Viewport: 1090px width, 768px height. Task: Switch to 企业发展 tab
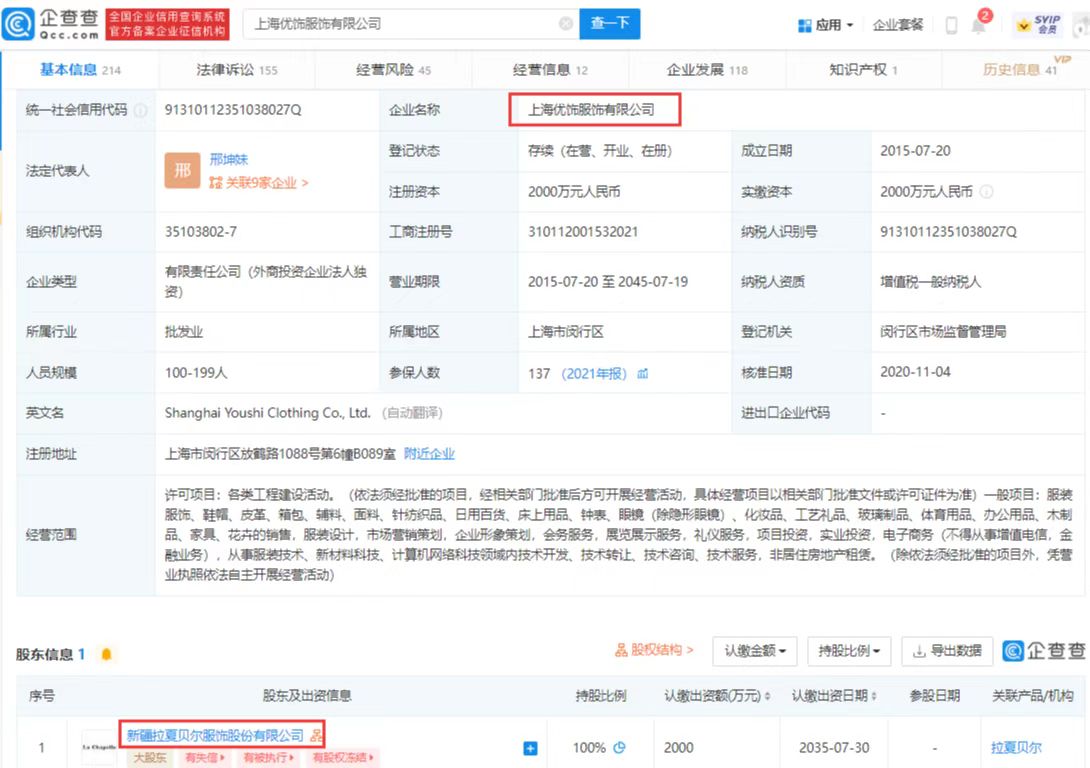707,70
